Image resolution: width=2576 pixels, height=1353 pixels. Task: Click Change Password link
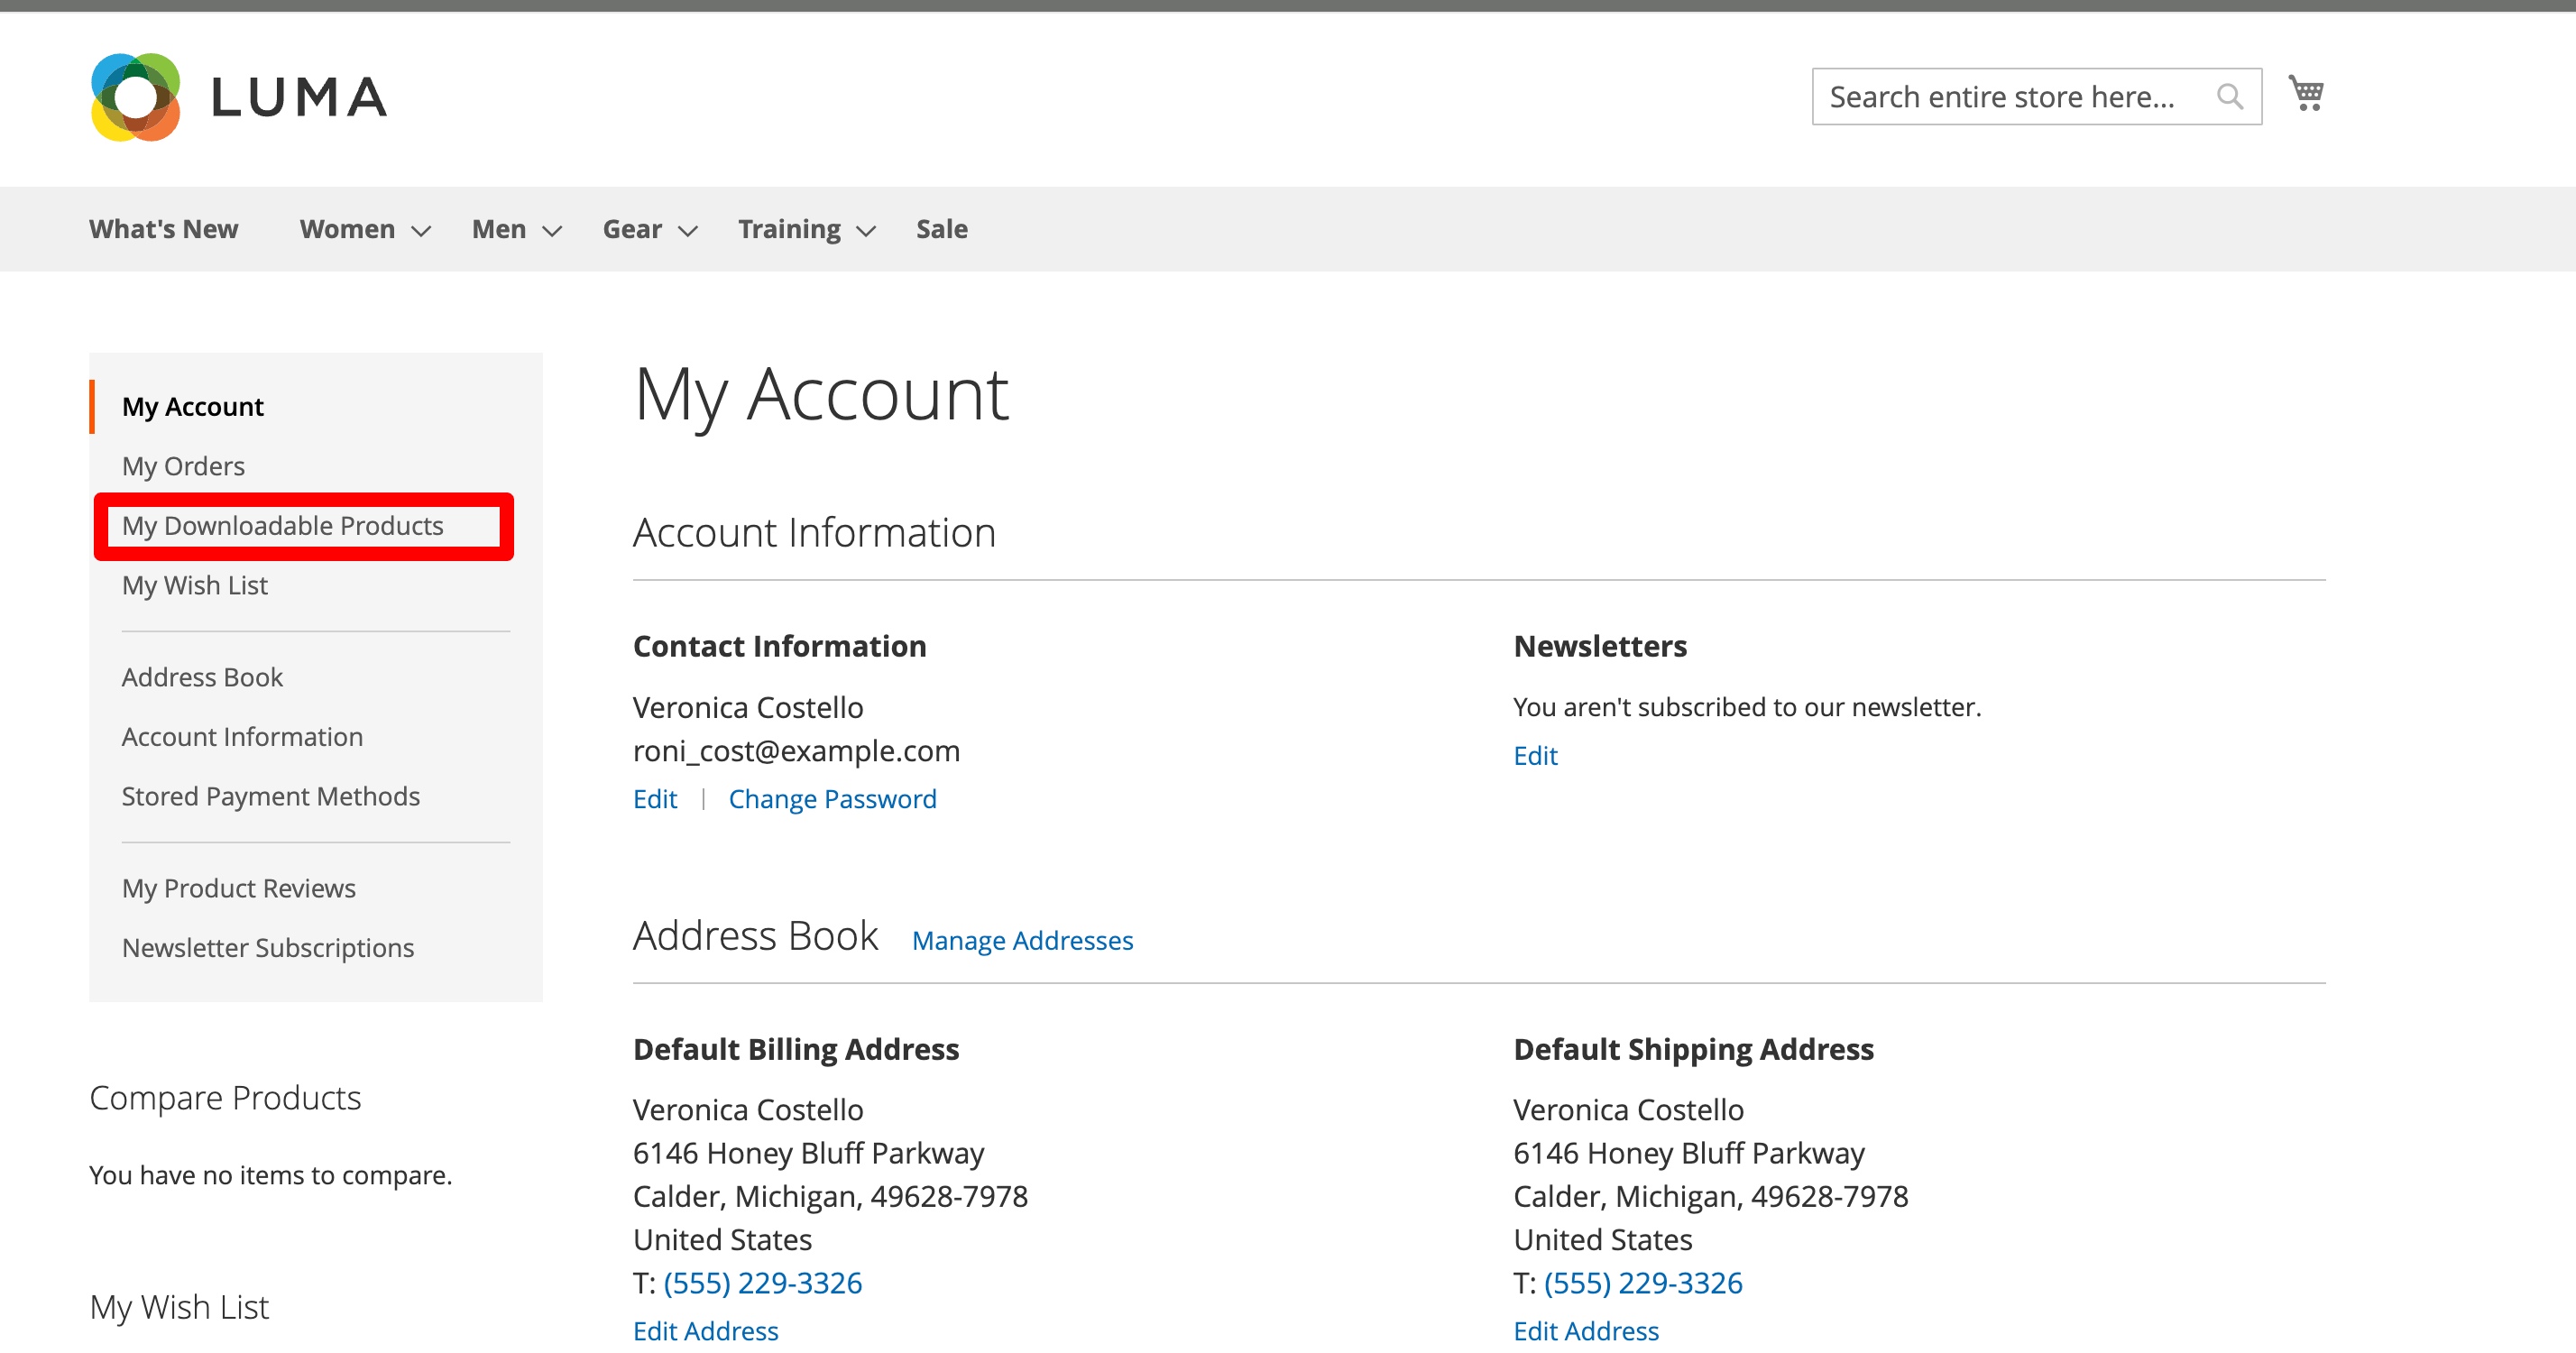[x=832, y=799]
